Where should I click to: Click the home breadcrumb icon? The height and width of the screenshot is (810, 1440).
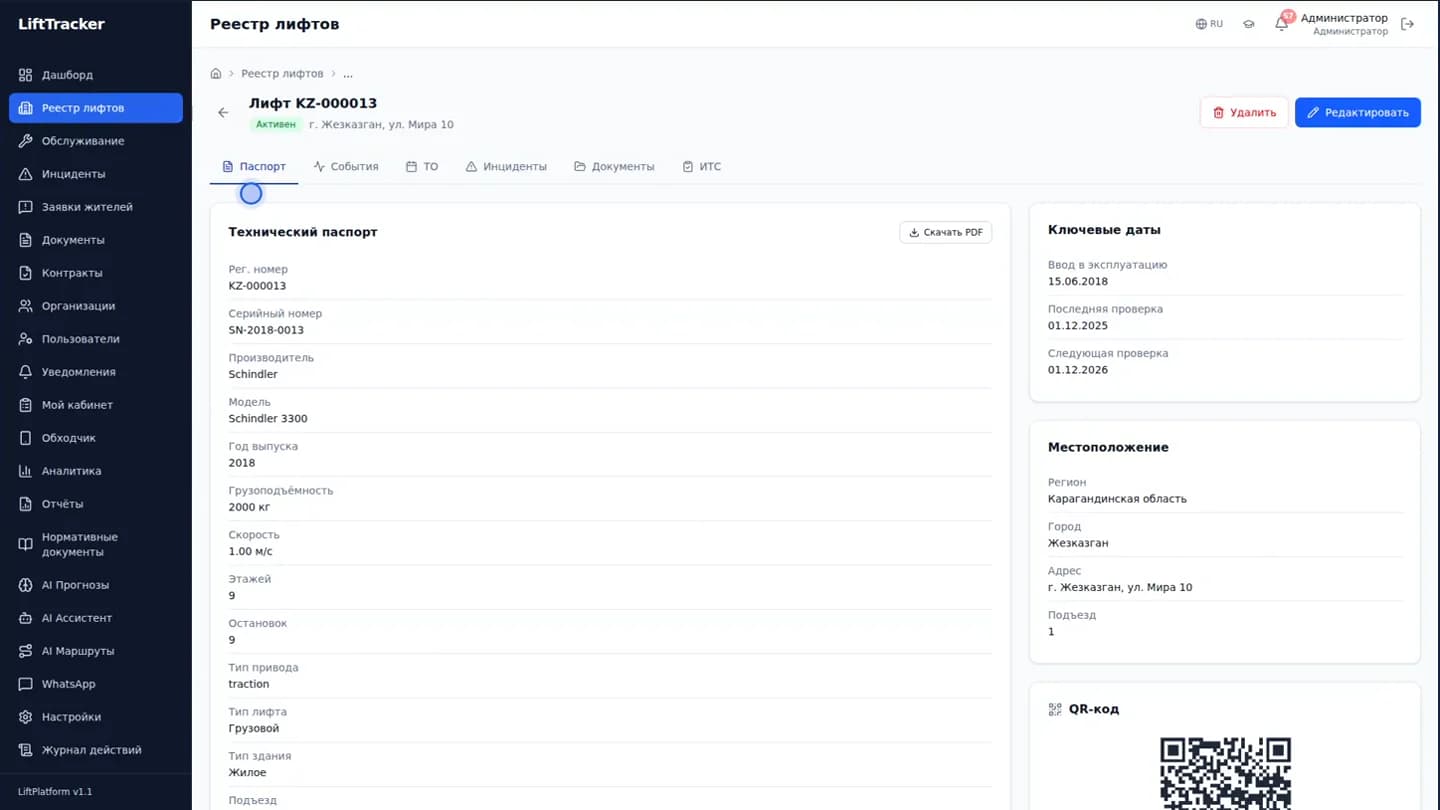pos(216,74)
